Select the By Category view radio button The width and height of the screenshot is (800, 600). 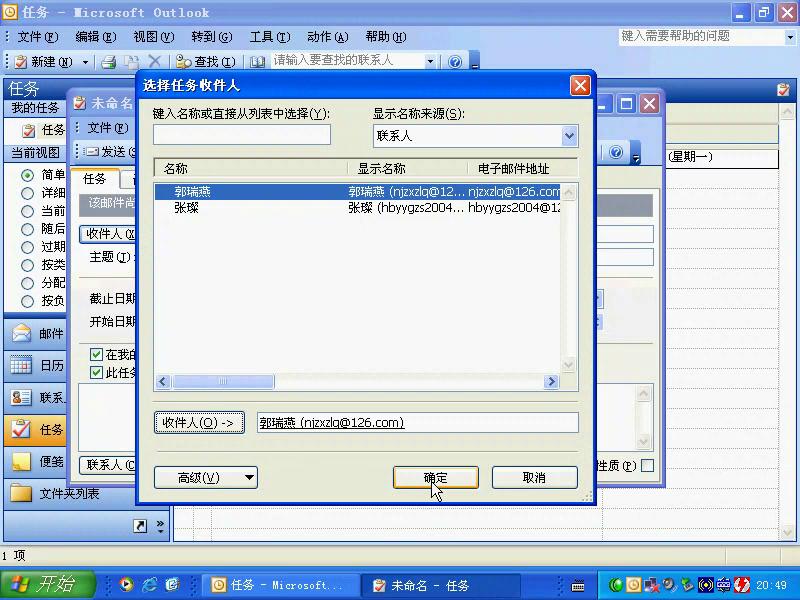pyautogui.click(x=28, y=265)
